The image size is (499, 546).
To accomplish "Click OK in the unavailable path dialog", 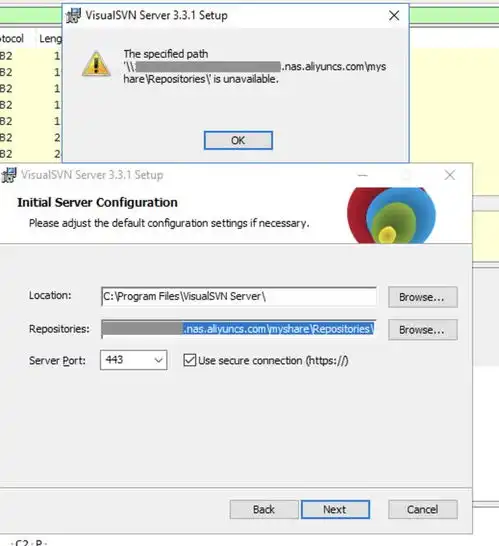I will point(238,140).
